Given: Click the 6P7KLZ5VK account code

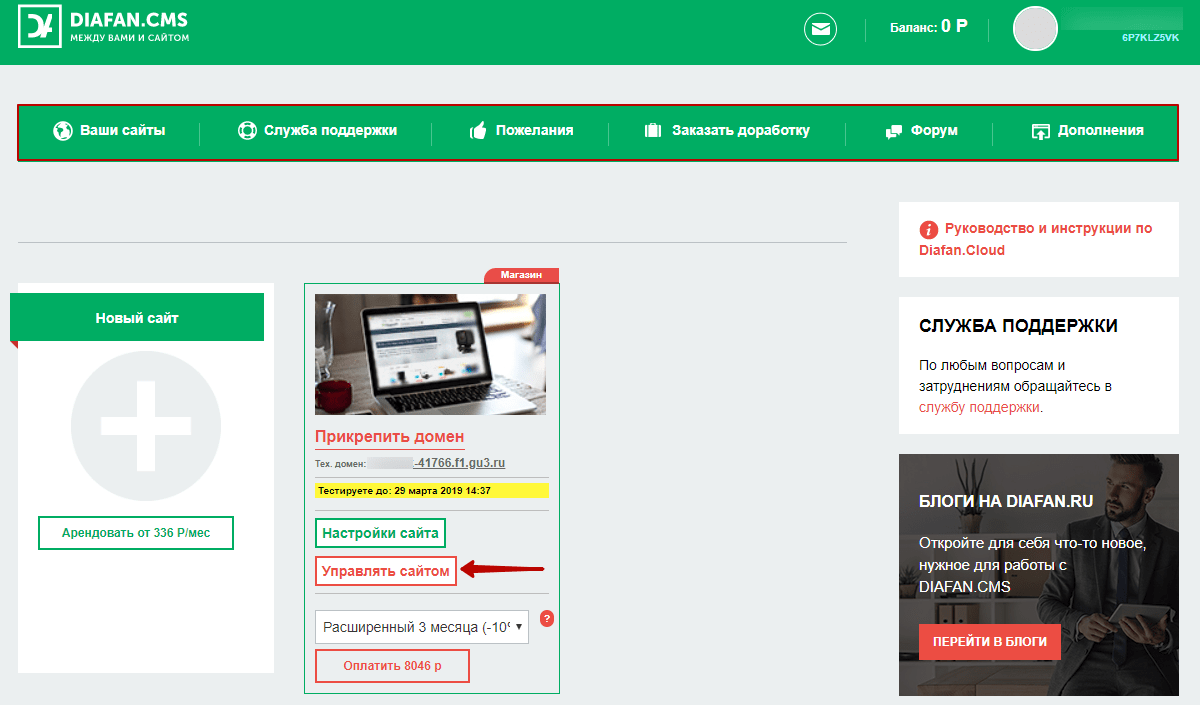Looking at the screenshot, I should point(1150,37).
